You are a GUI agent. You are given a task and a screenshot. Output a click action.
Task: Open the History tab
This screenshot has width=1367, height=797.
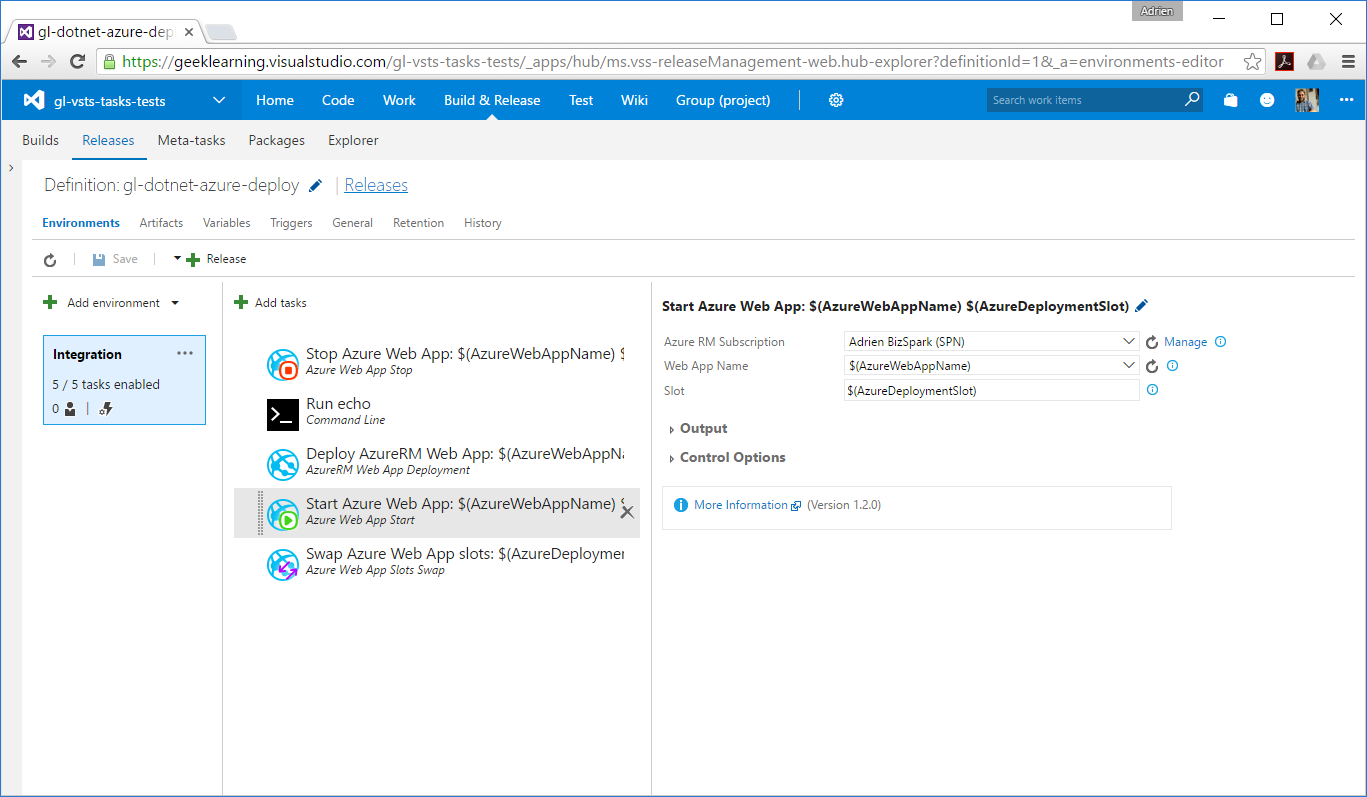coord(483,223)
